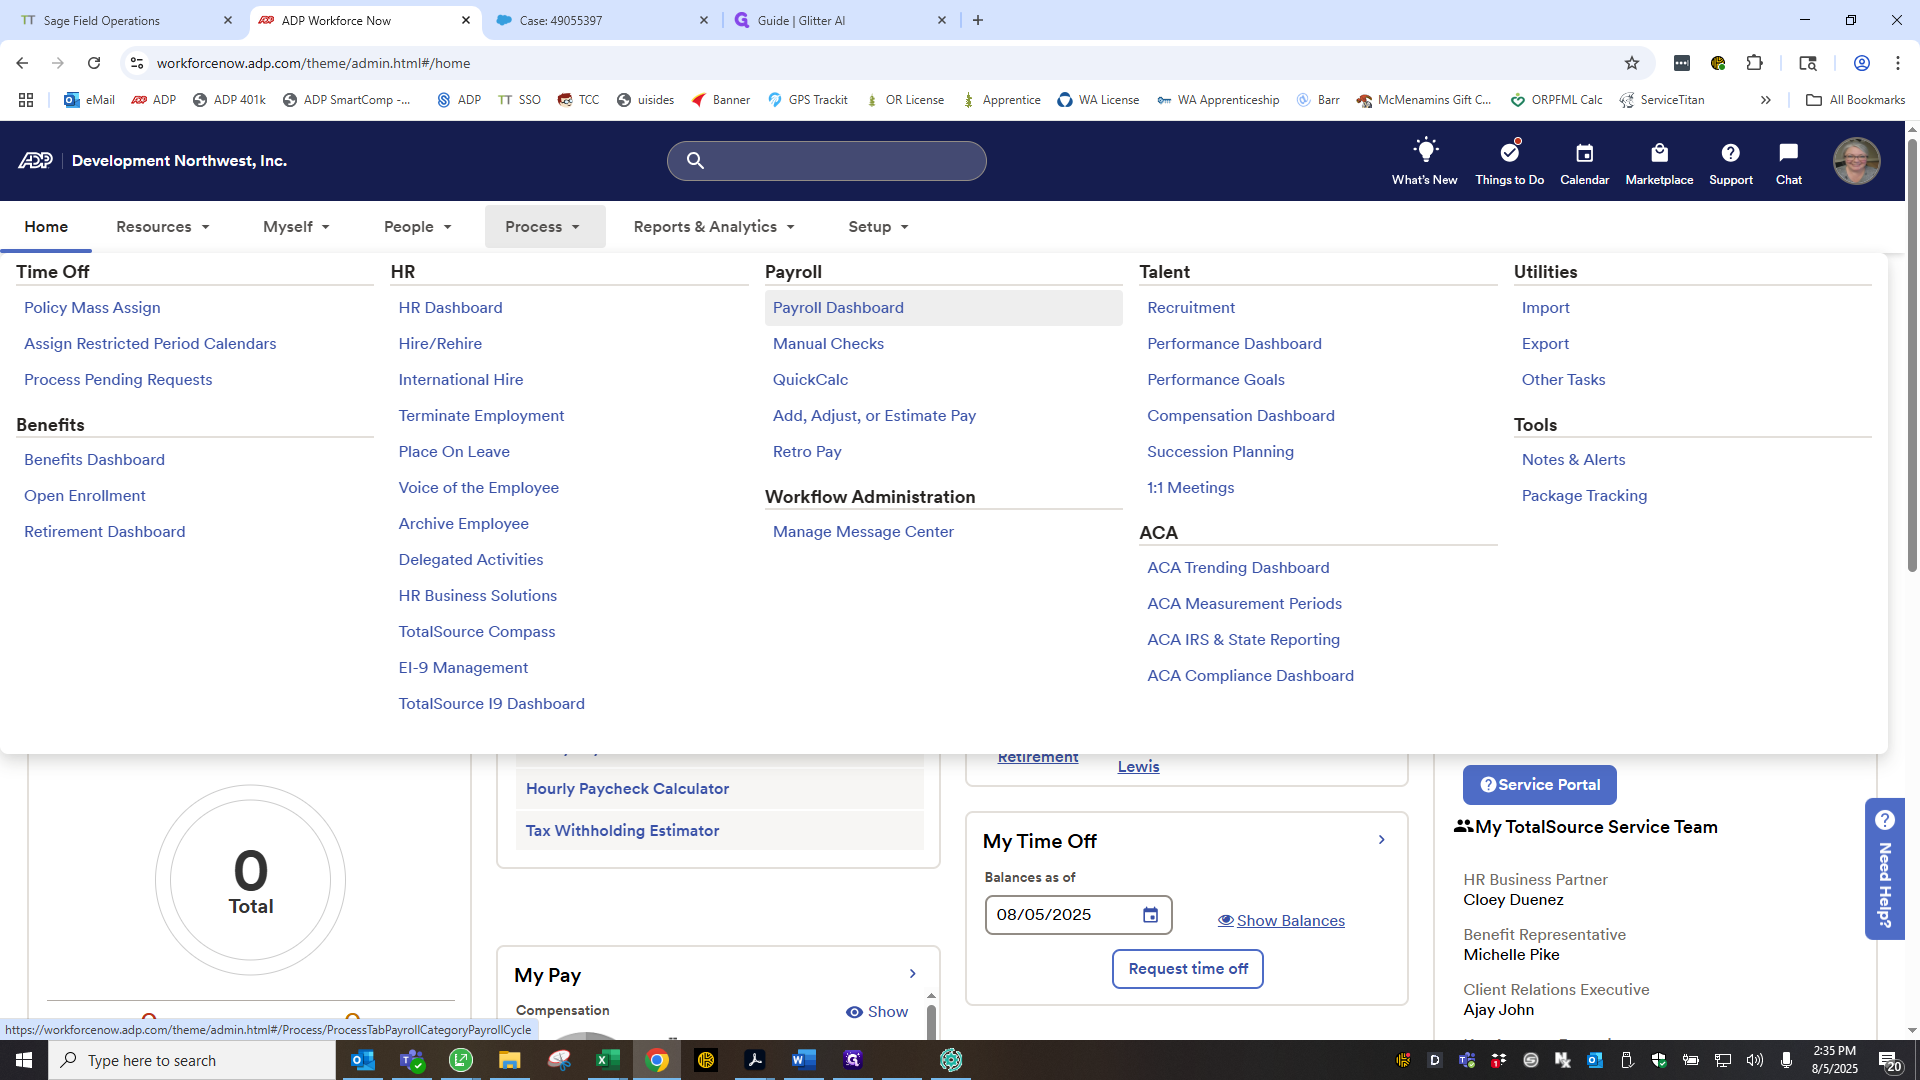Open Hourly Paycheck Calculator link
The width and height of the screenshot is (1920, 1080).
[x=627, y=789]
